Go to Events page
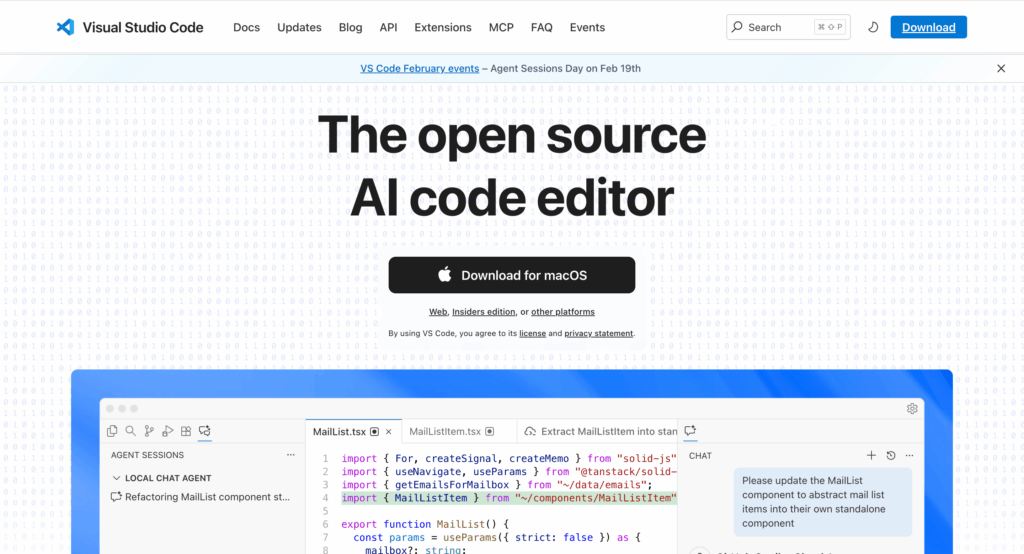Screen dimensions: 1024x554 pyautogui.click(x=587, y=27)
